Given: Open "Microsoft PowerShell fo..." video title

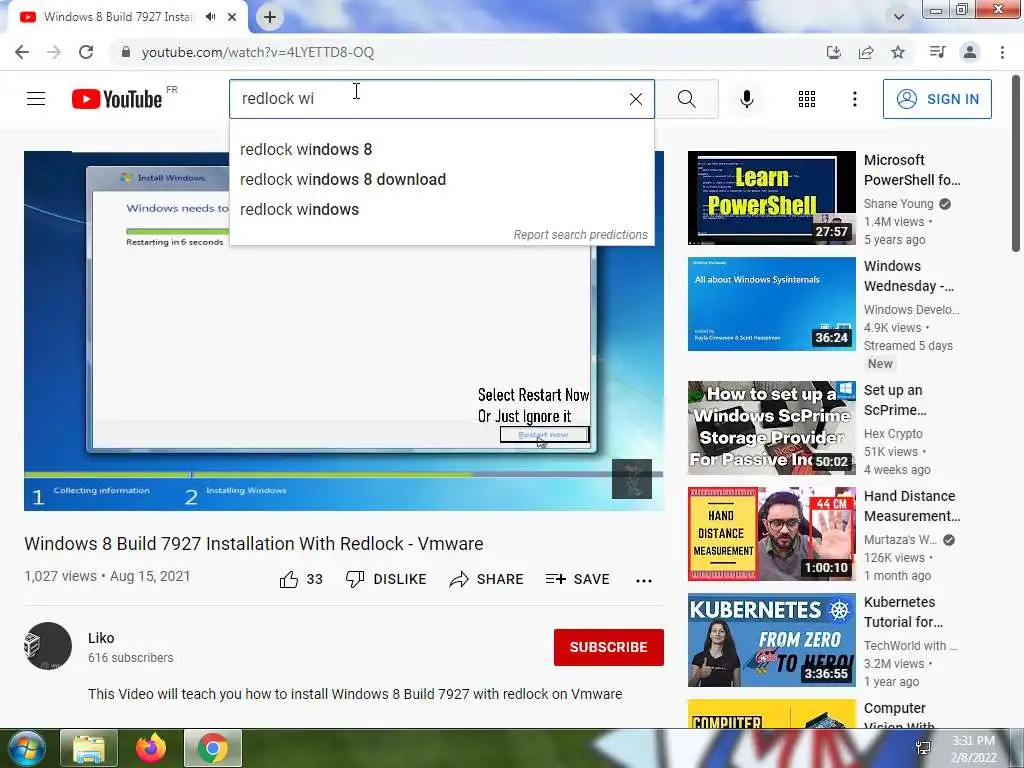Looking at the screenshot, I should pyautogui.click(x=912, y=170).
